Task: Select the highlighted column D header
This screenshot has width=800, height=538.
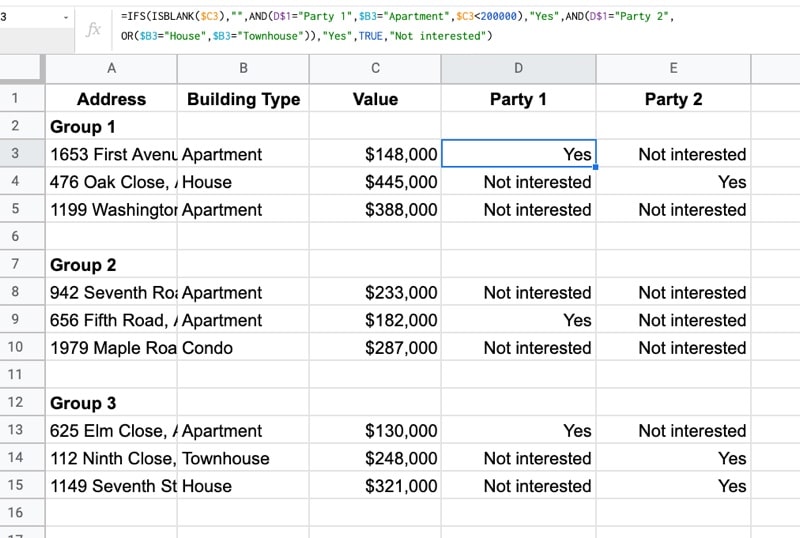Action: coord(518,68)
